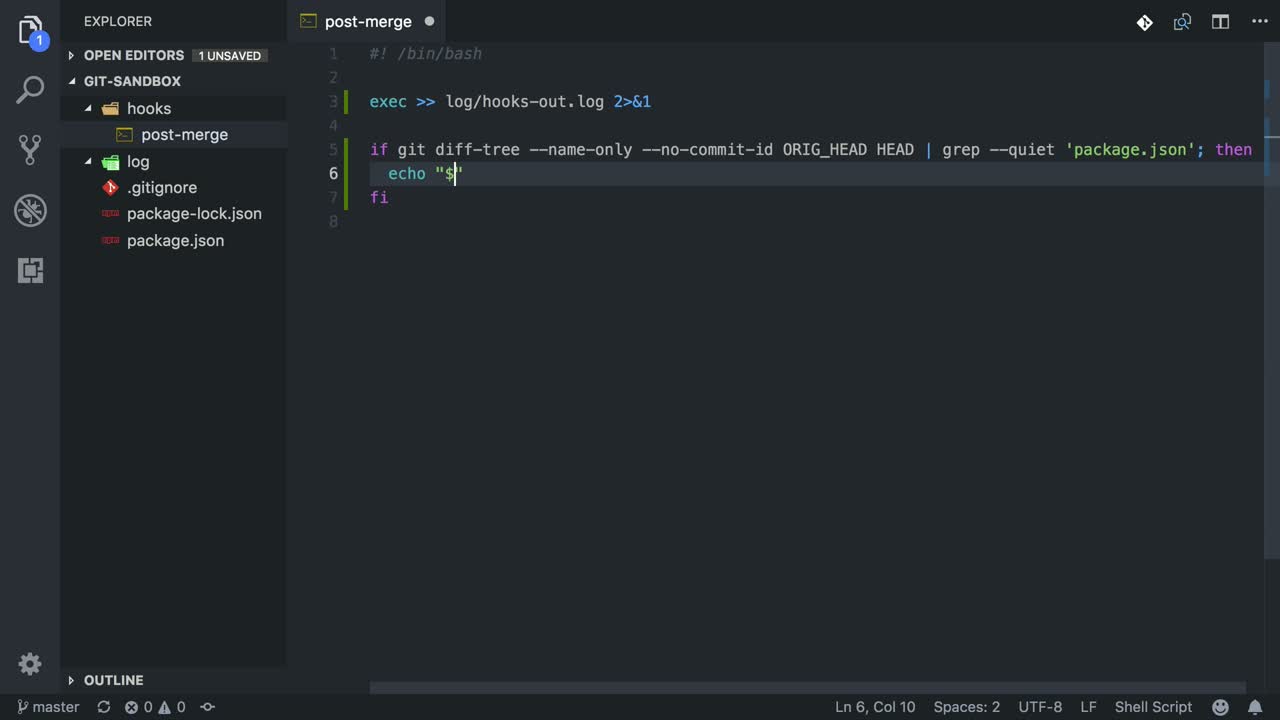This screenshot has height=720, width=1280.
Task: Click the 'fi' keyword on line 7
Action: click(379, 197)
